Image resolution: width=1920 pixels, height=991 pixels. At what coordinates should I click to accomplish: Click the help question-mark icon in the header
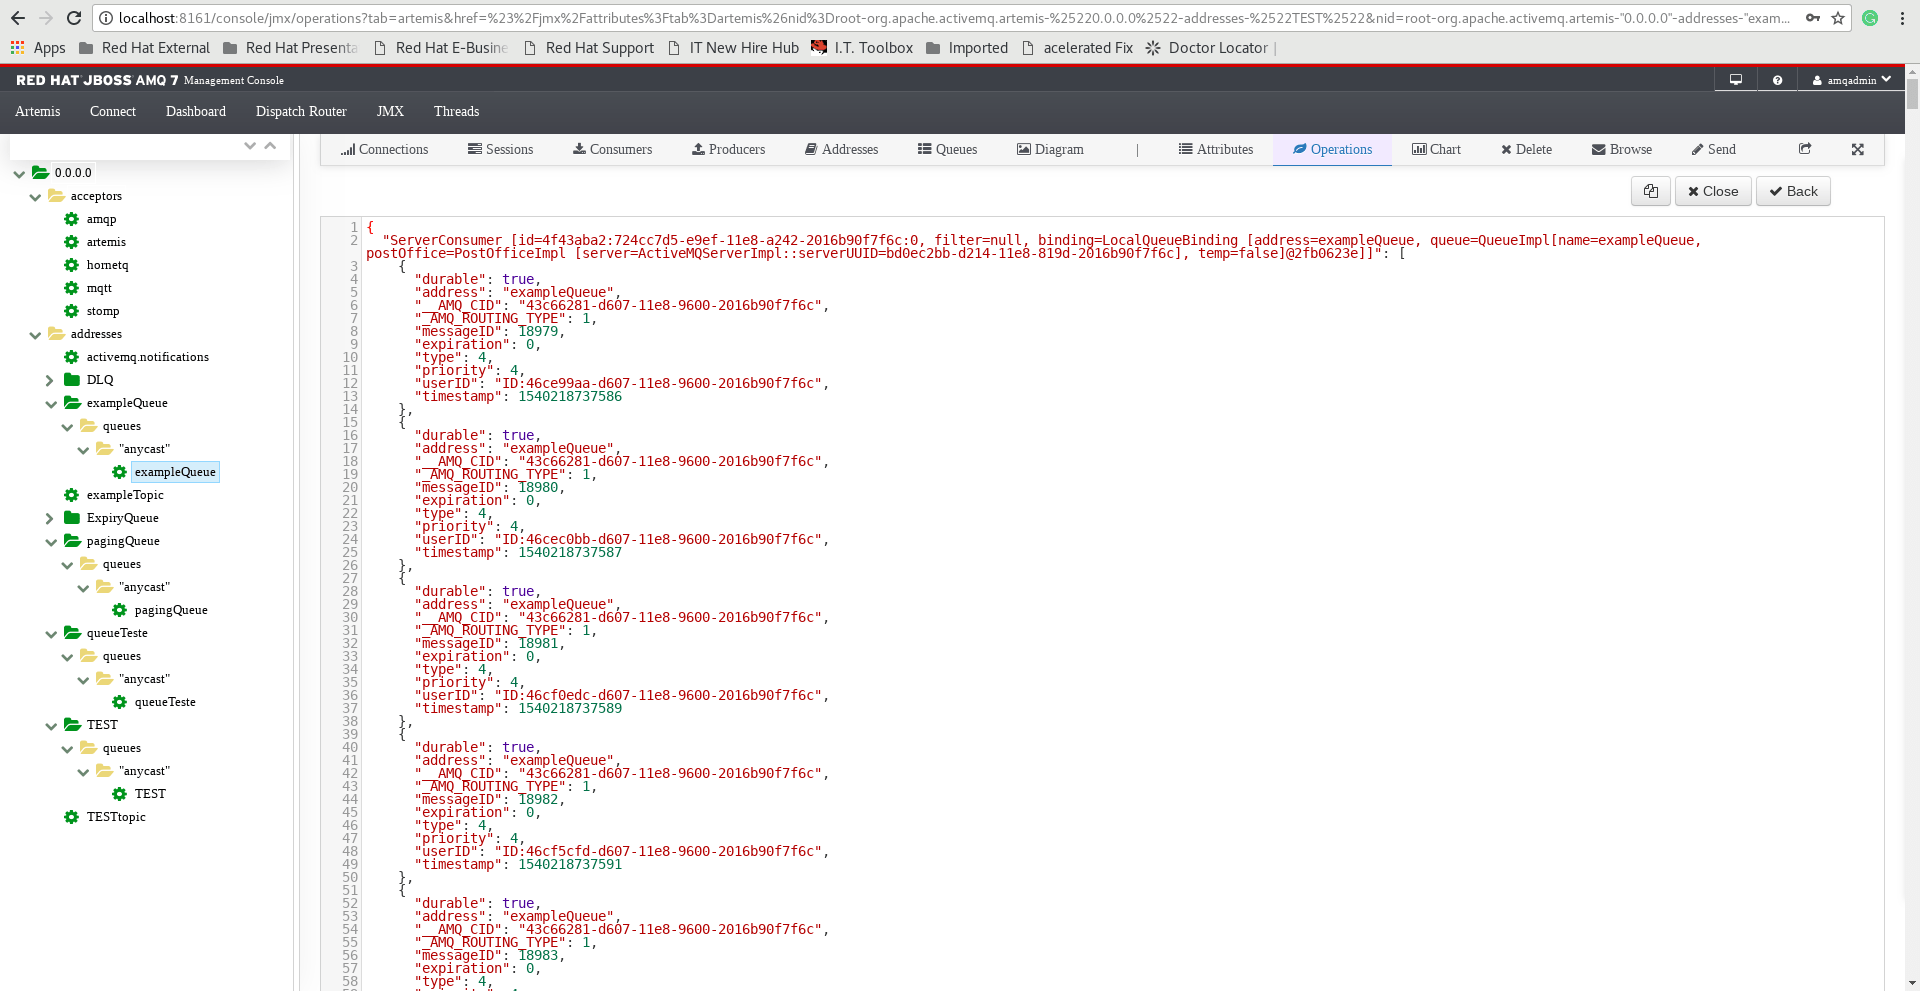coord(1777,79)
